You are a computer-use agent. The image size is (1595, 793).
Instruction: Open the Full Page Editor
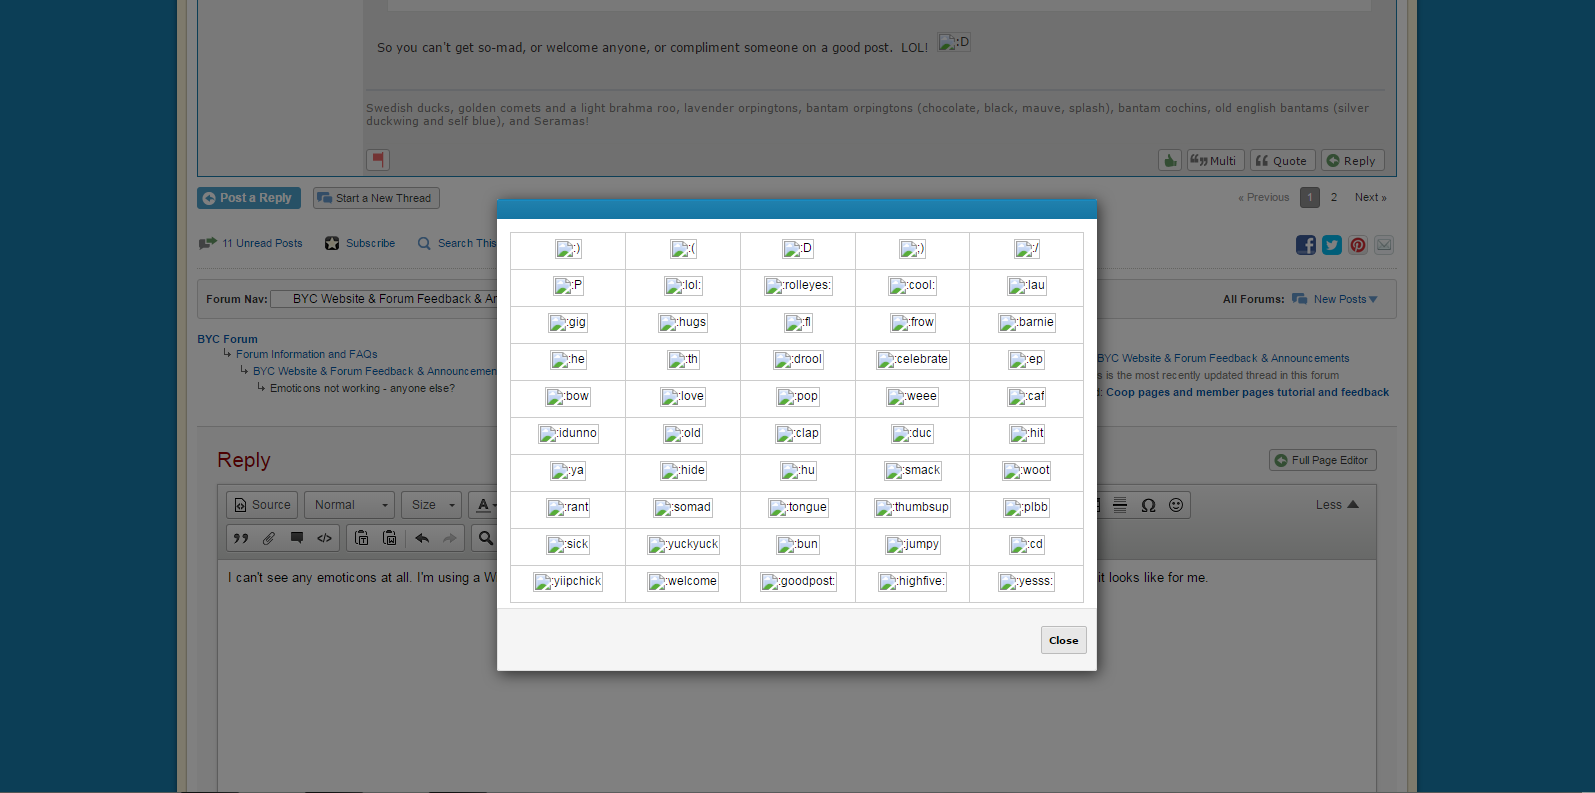[1322, 460]
